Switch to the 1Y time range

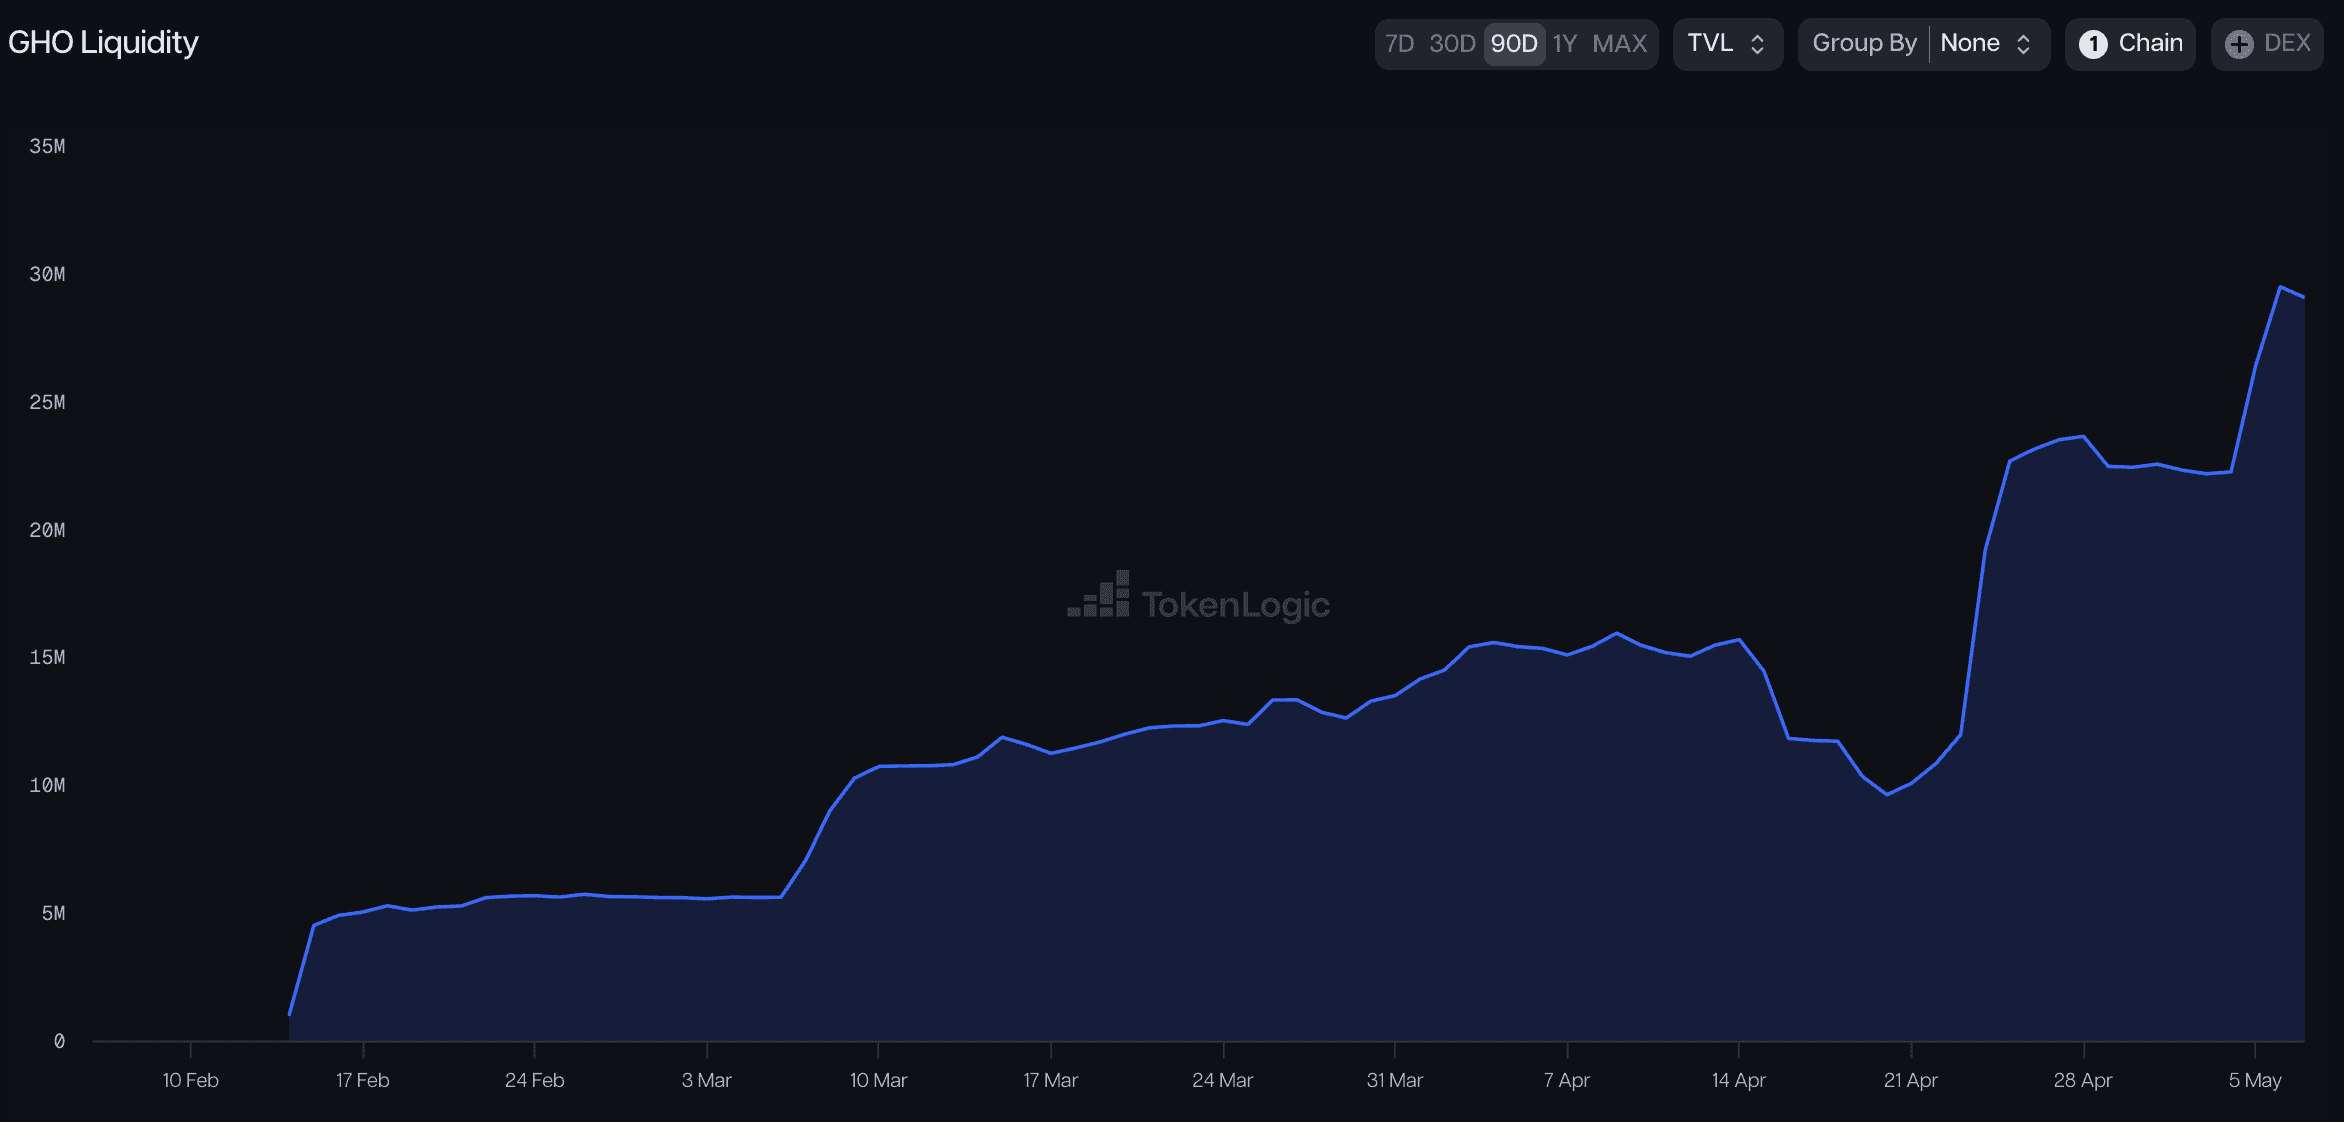(x=1565, y=44)
